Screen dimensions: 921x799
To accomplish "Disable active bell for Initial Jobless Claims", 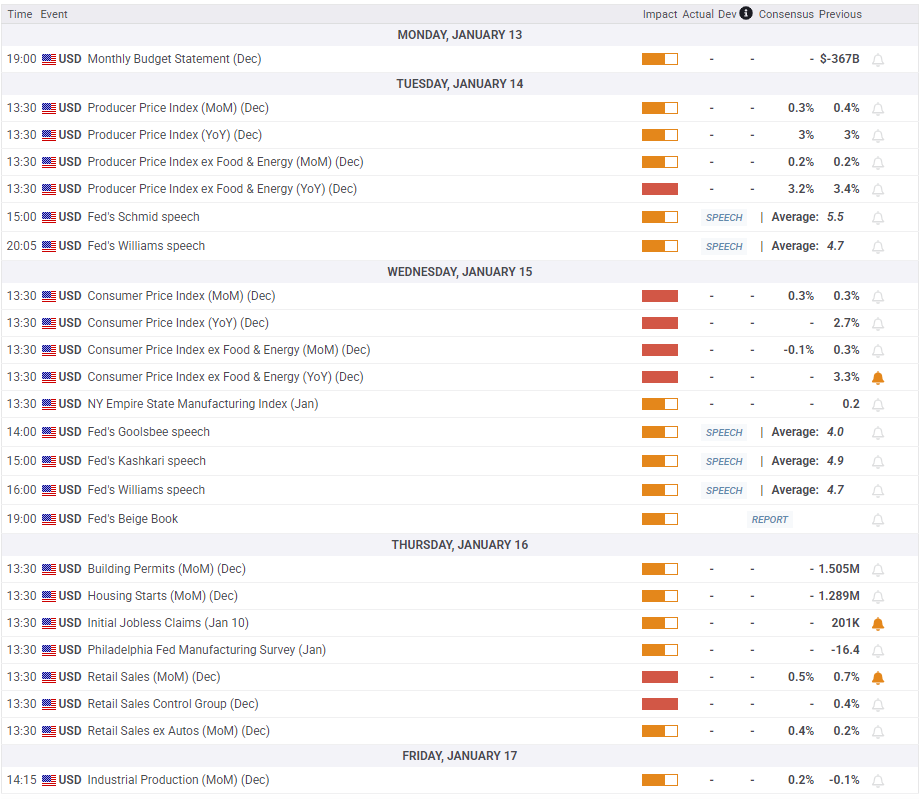I will pos(878,625).
